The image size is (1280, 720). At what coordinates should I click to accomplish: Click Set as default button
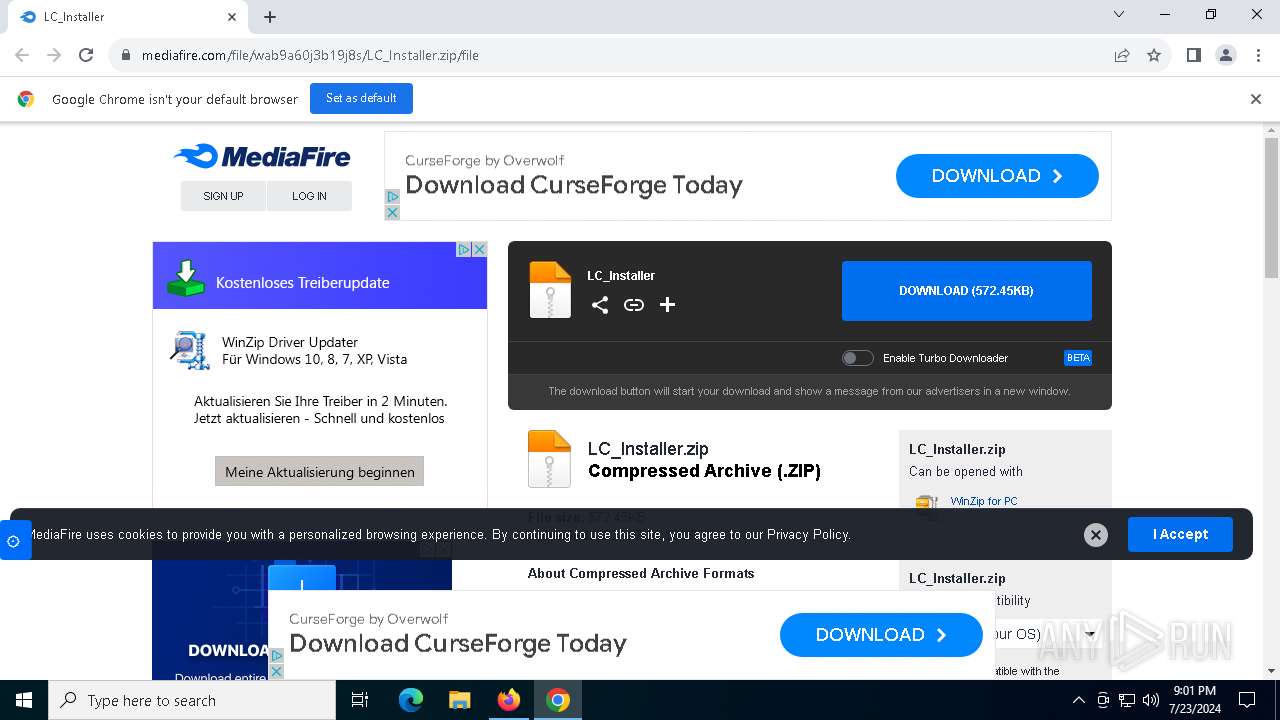(361, 98)
